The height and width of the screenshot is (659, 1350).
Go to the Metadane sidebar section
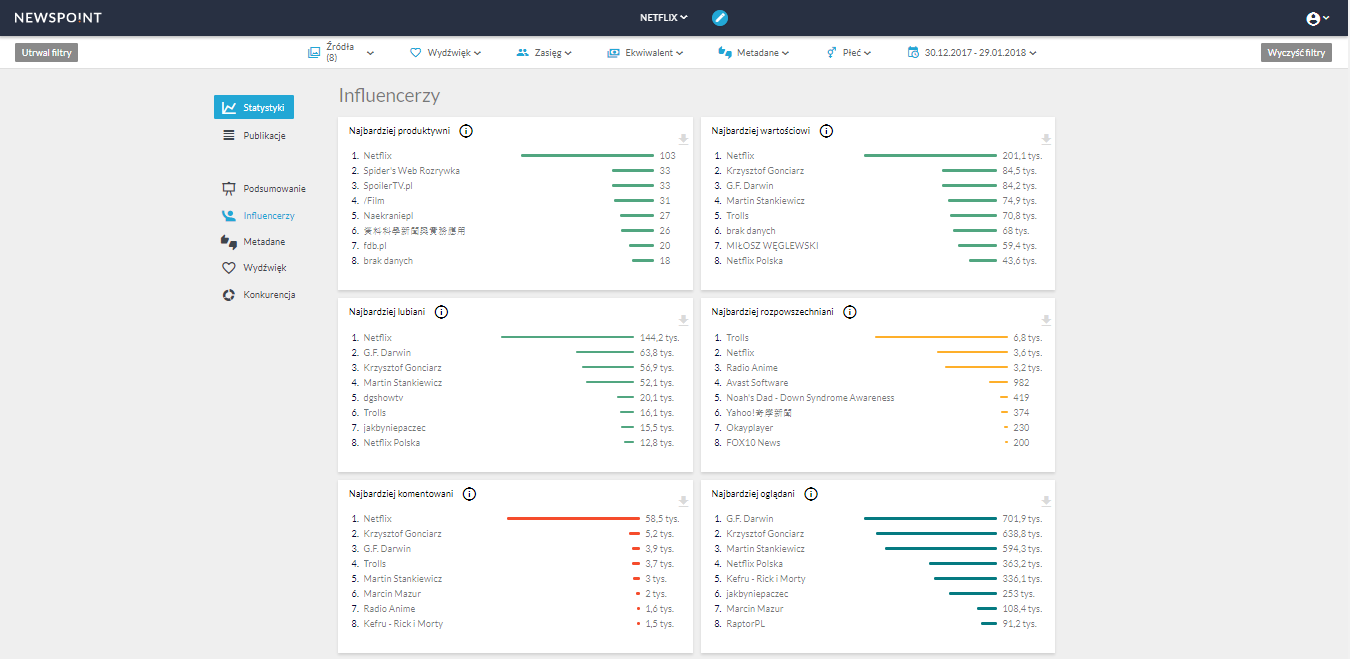click(x=253, y=242)
